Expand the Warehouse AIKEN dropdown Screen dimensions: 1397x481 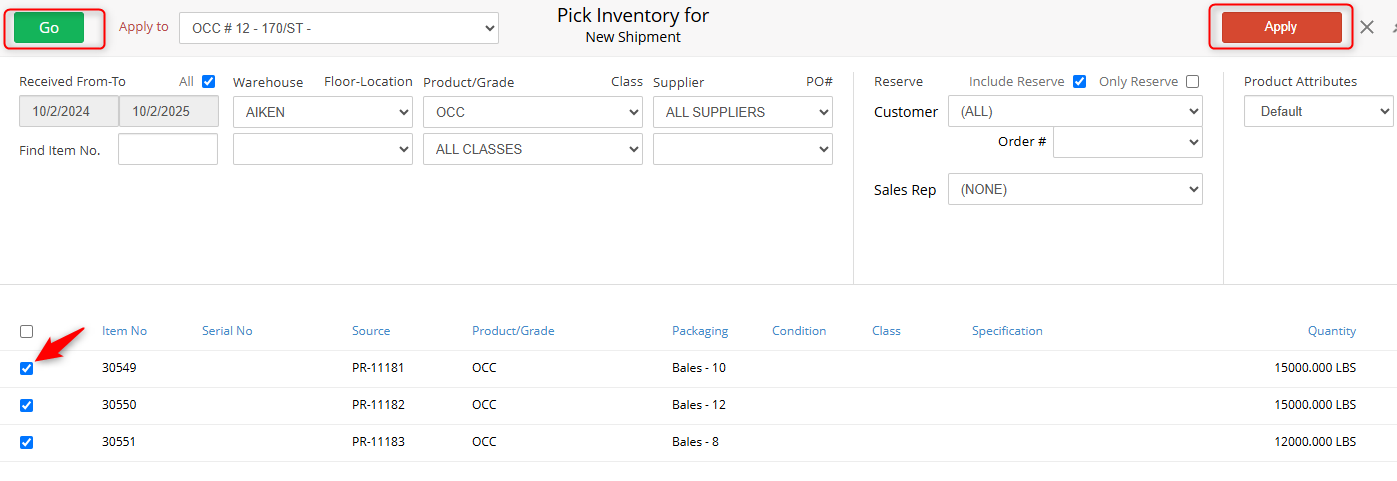[322, 112]
